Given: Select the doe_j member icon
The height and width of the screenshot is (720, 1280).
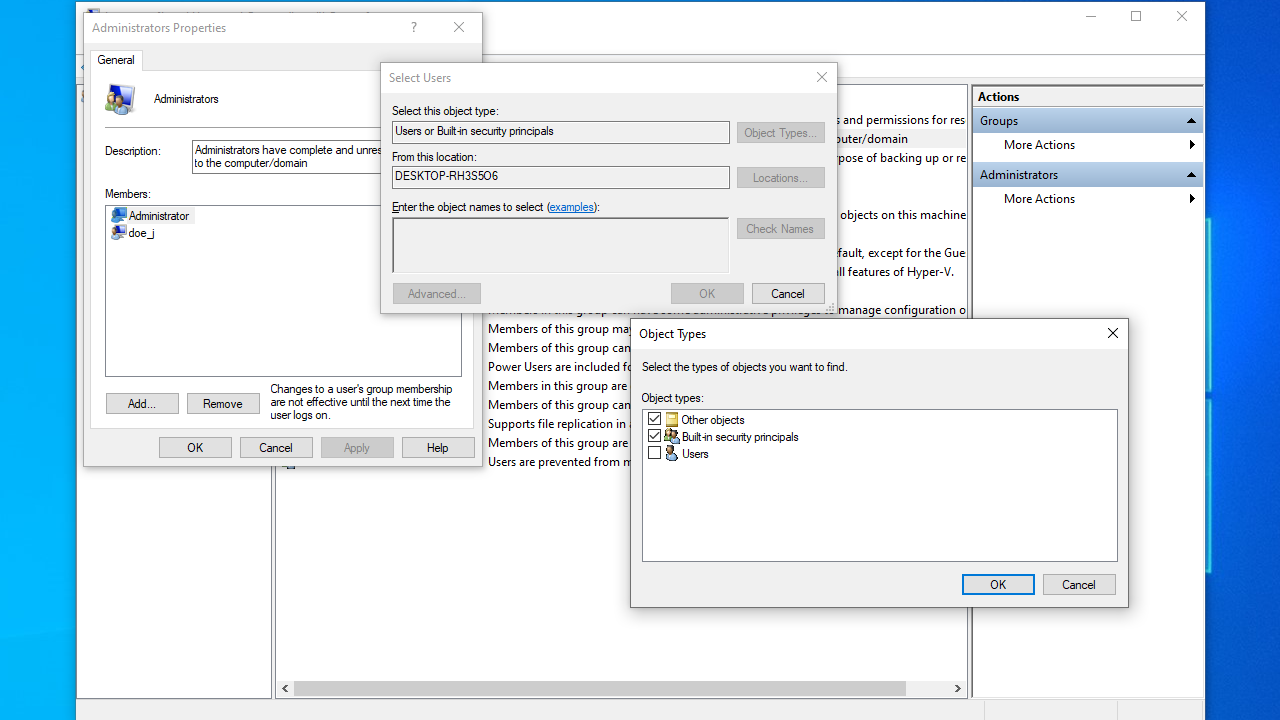Looking at the screenshot, I should pos(119,233).
